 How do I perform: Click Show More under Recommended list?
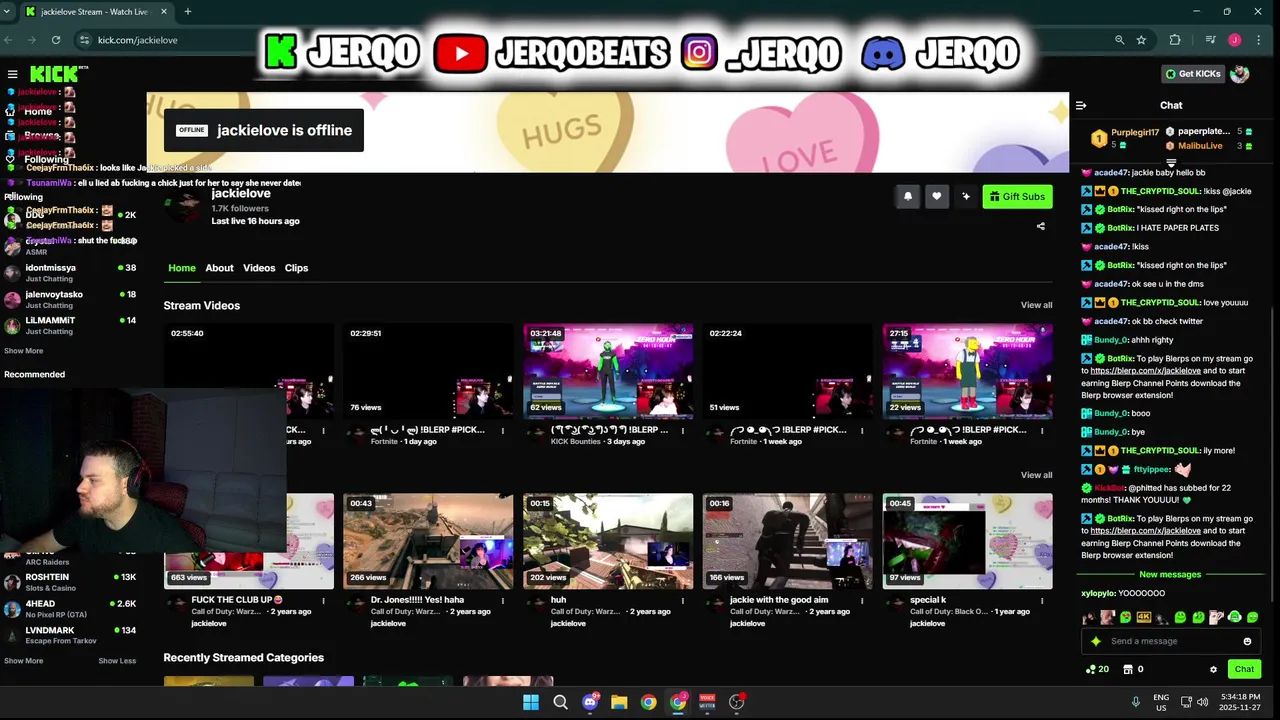23,661
